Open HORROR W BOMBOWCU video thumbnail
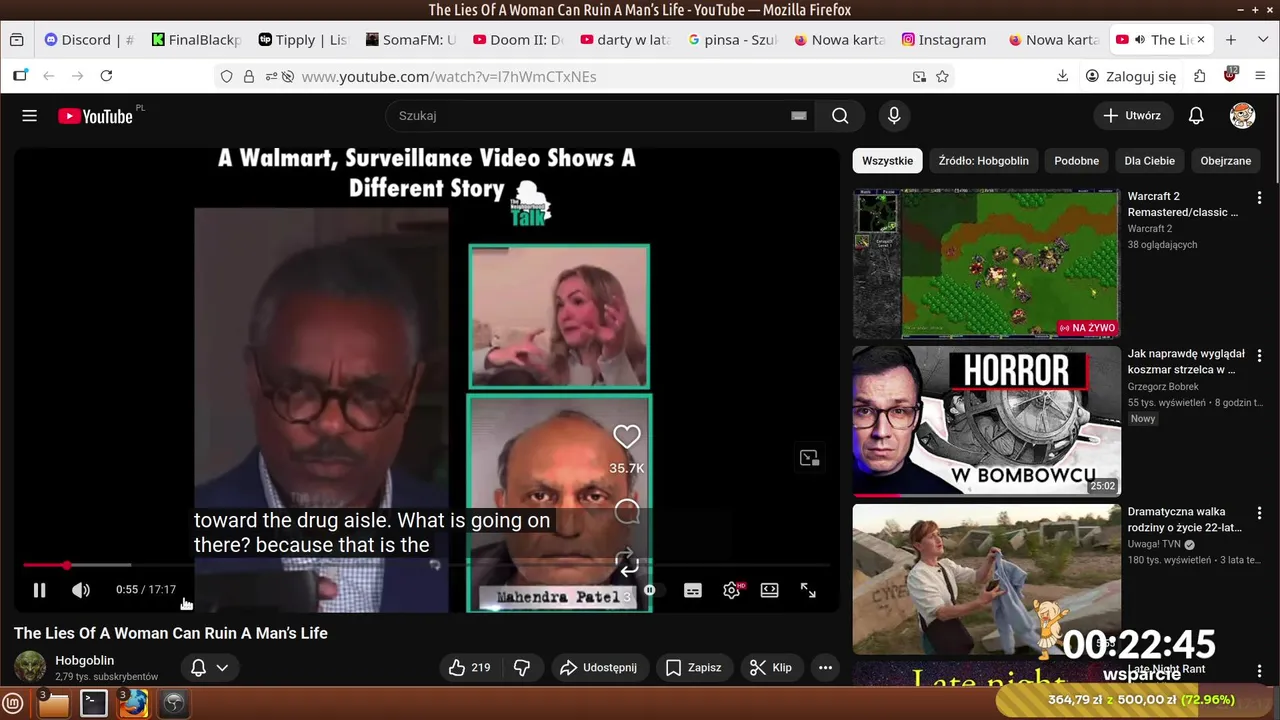 [986, 421]
